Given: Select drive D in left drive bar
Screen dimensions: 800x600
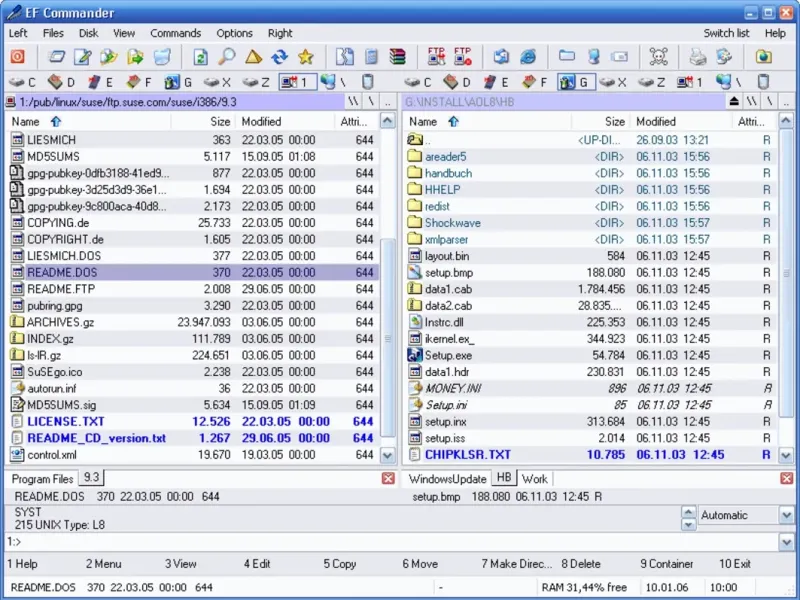Looking at the screenshot, I should coord(62,82).
